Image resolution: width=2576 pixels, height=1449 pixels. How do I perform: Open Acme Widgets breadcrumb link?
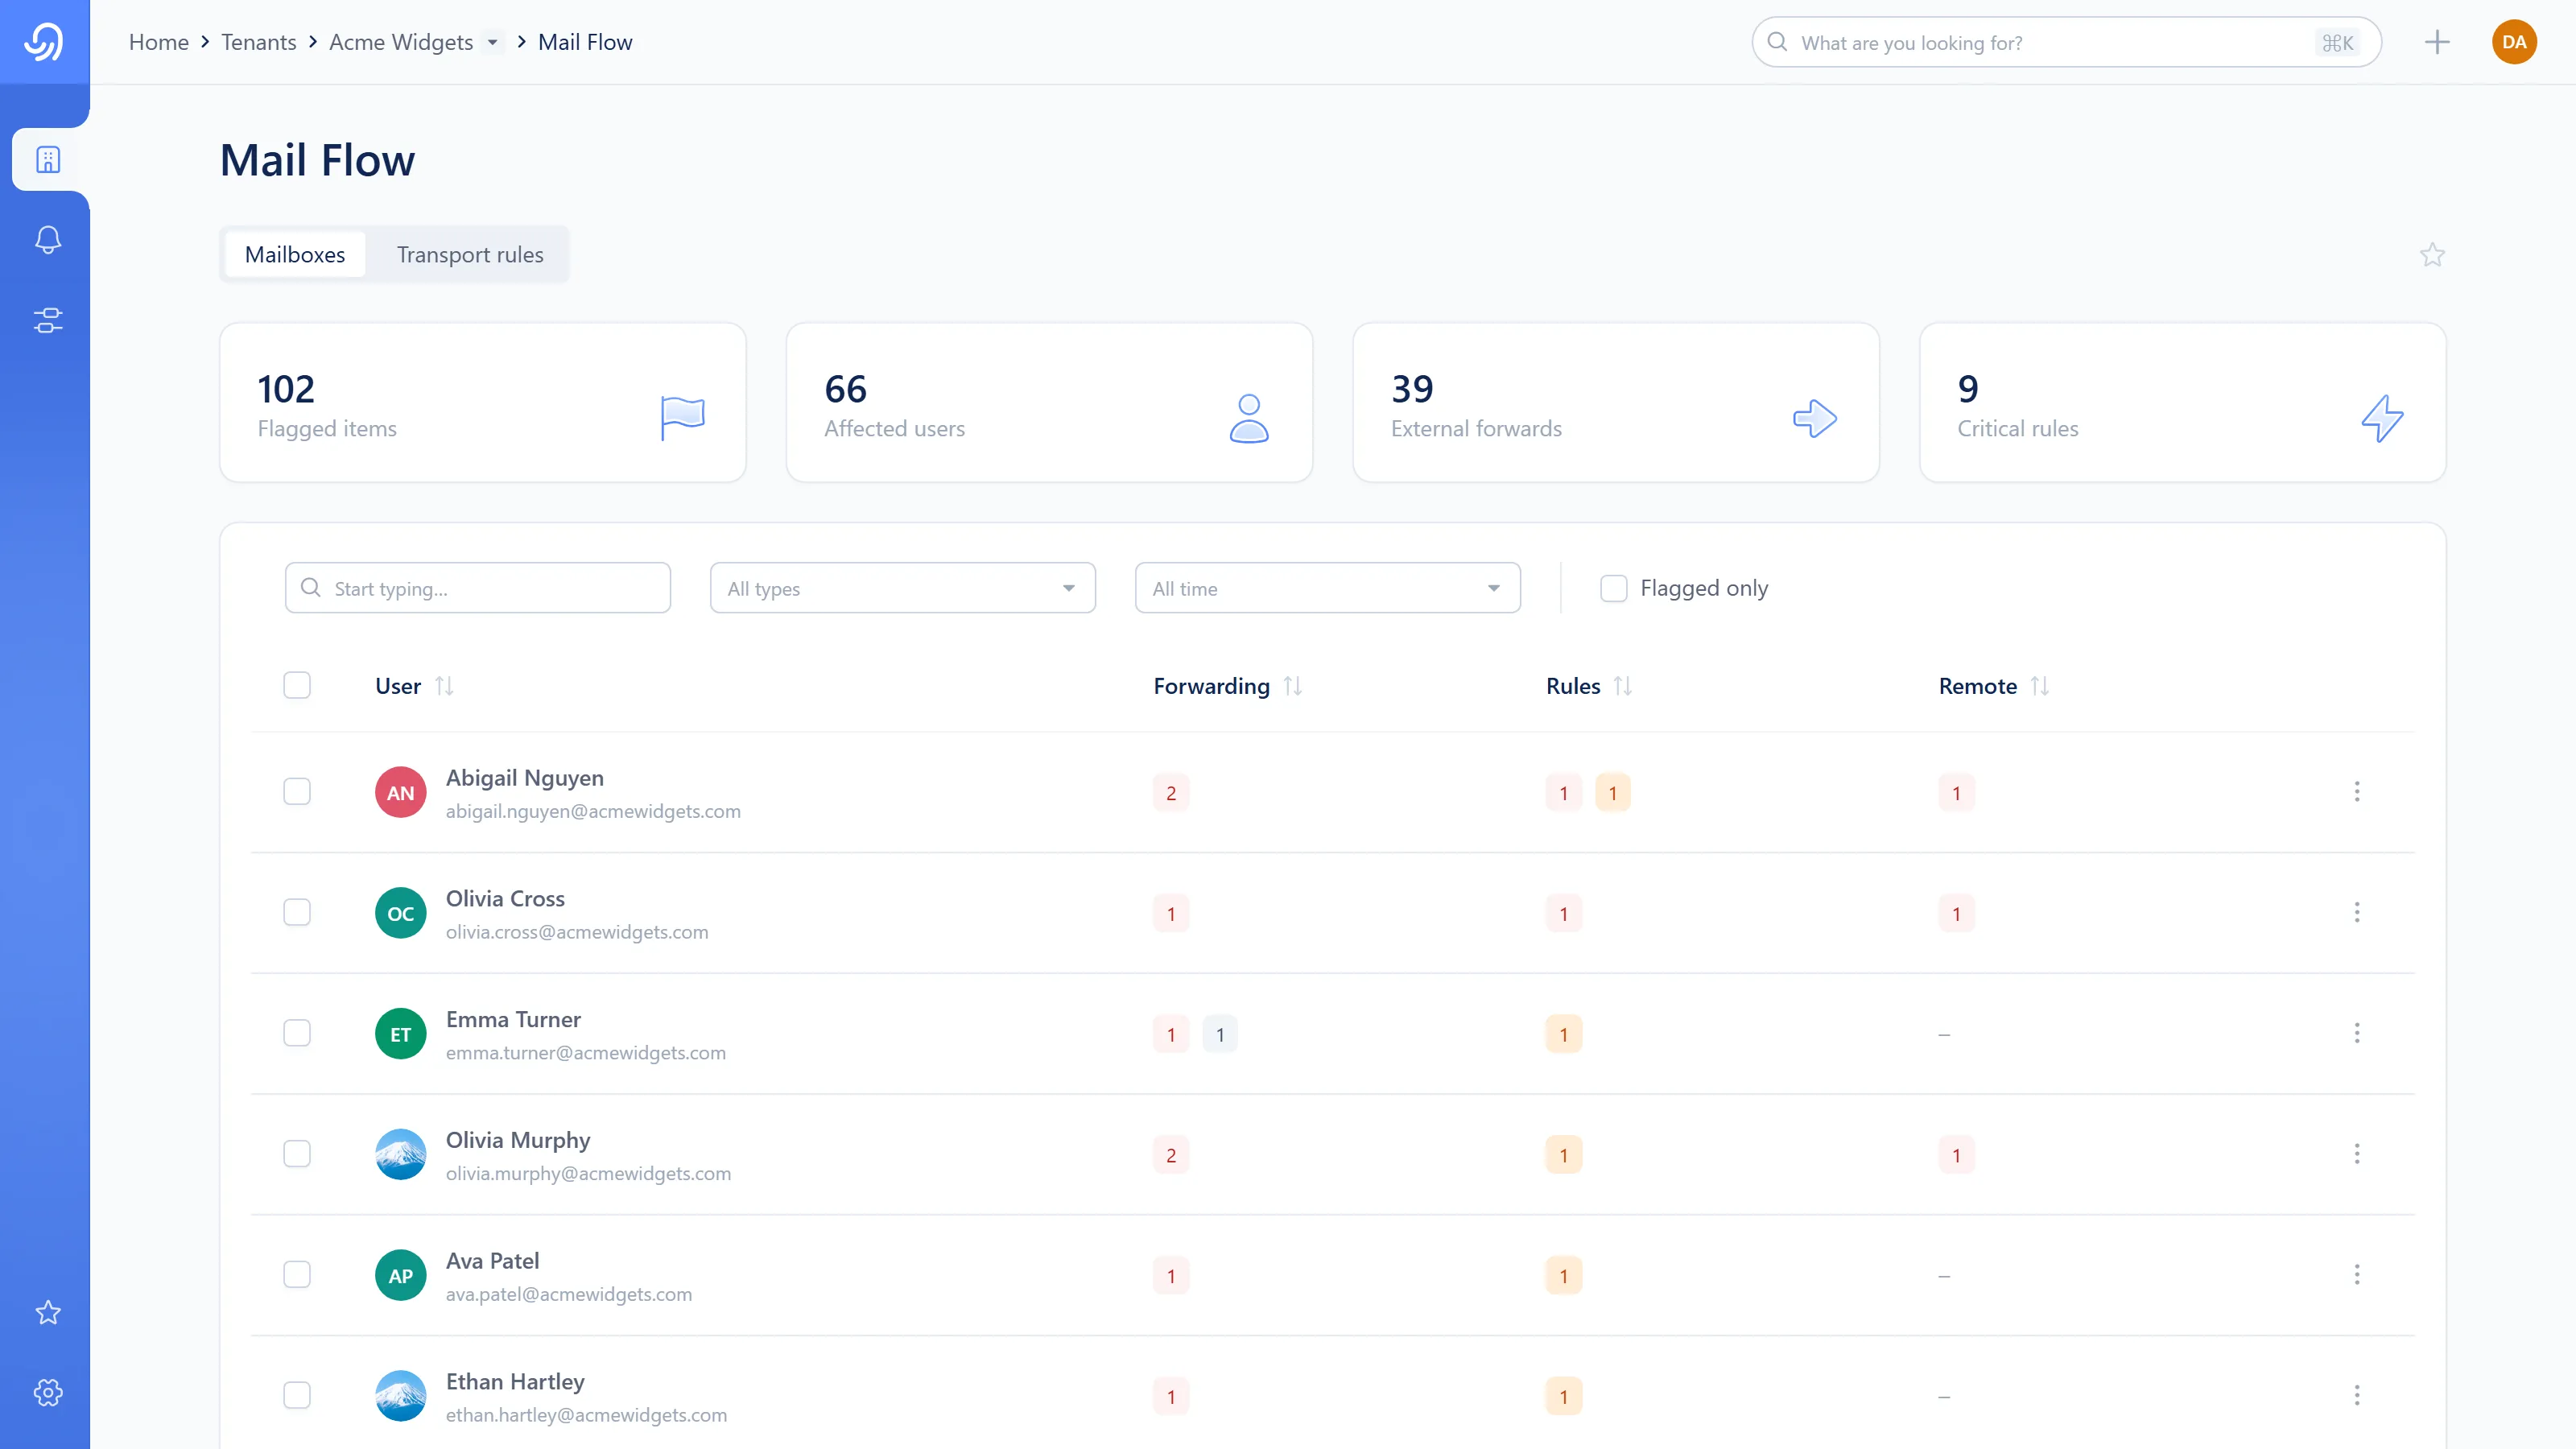401,42
